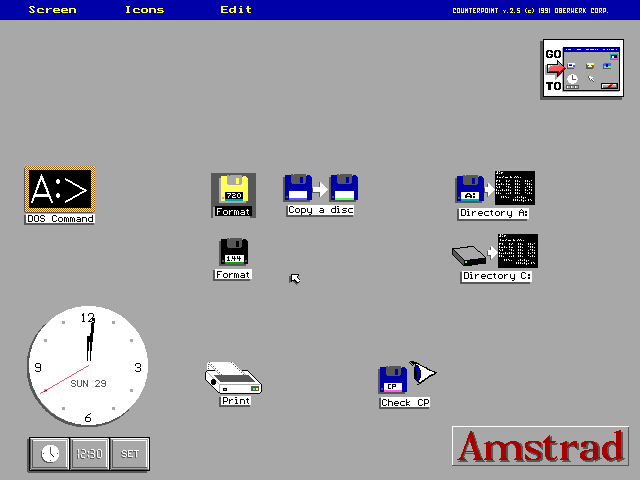Switch to digital 12:30 clock display
The image size is (640, 480).
(x=89, y=454)
